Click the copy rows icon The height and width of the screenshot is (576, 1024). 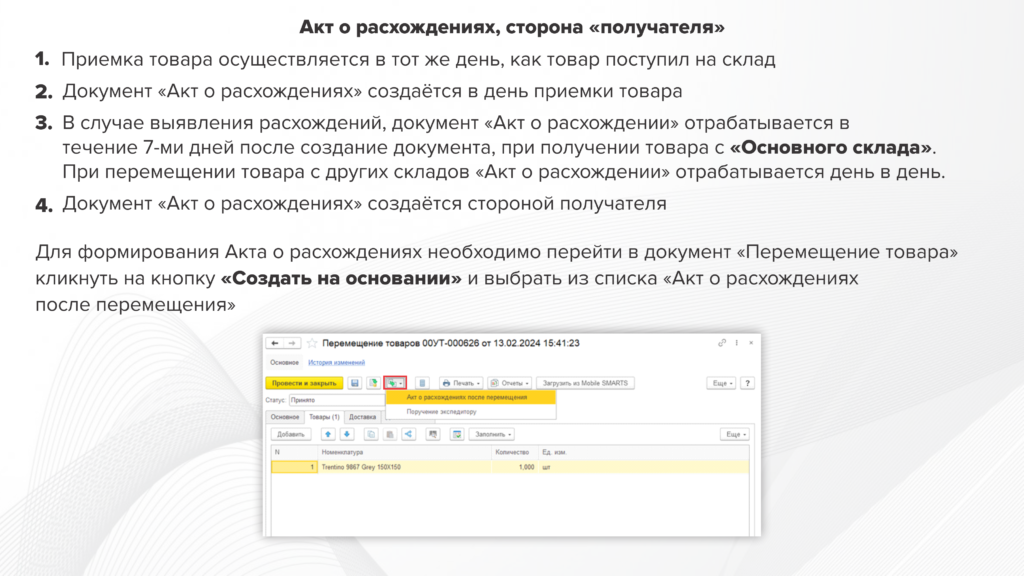coord(371,434)
